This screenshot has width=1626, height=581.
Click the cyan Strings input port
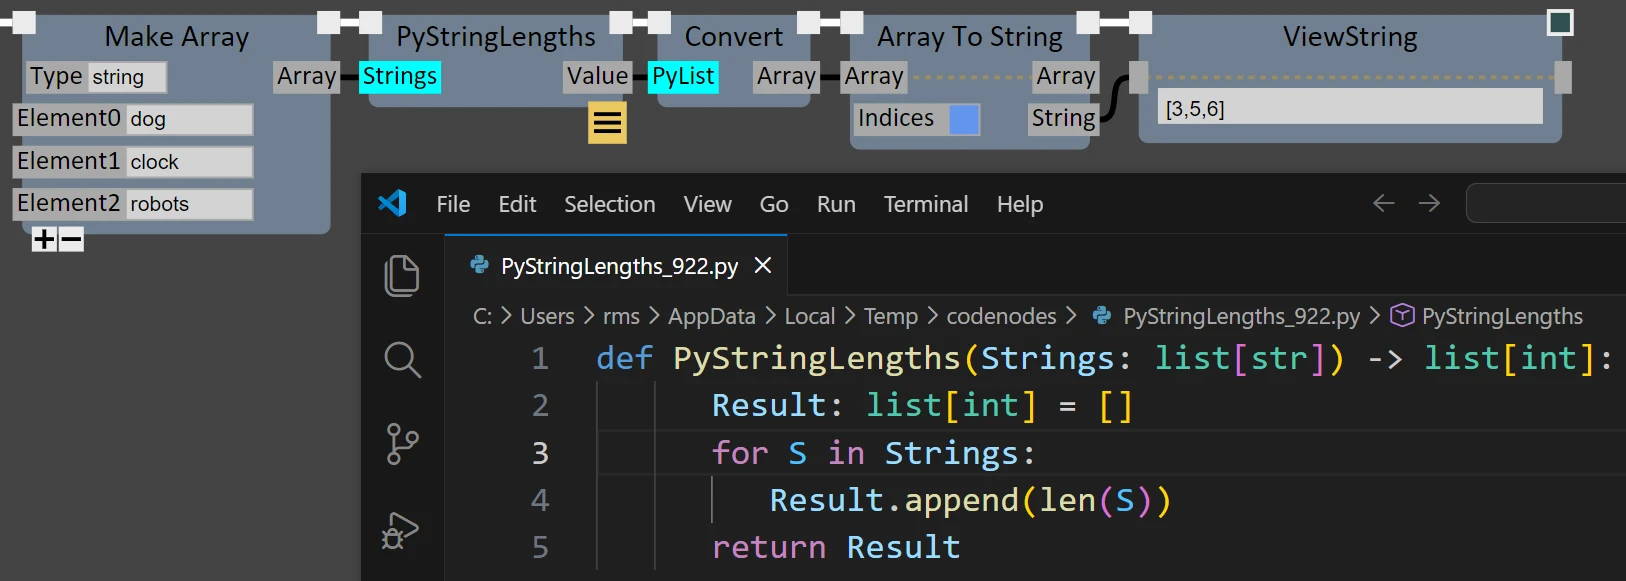(x=399, y=77)
